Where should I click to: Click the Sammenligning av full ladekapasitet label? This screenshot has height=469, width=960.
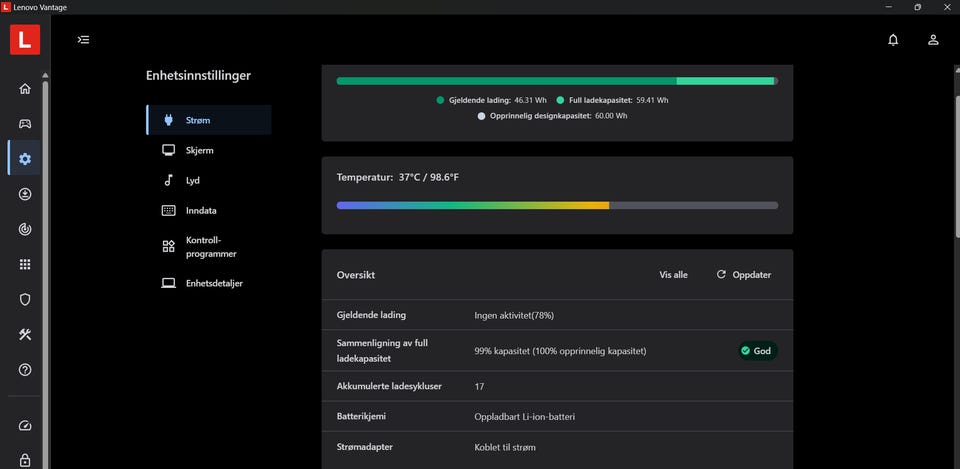tap(382, 351)
